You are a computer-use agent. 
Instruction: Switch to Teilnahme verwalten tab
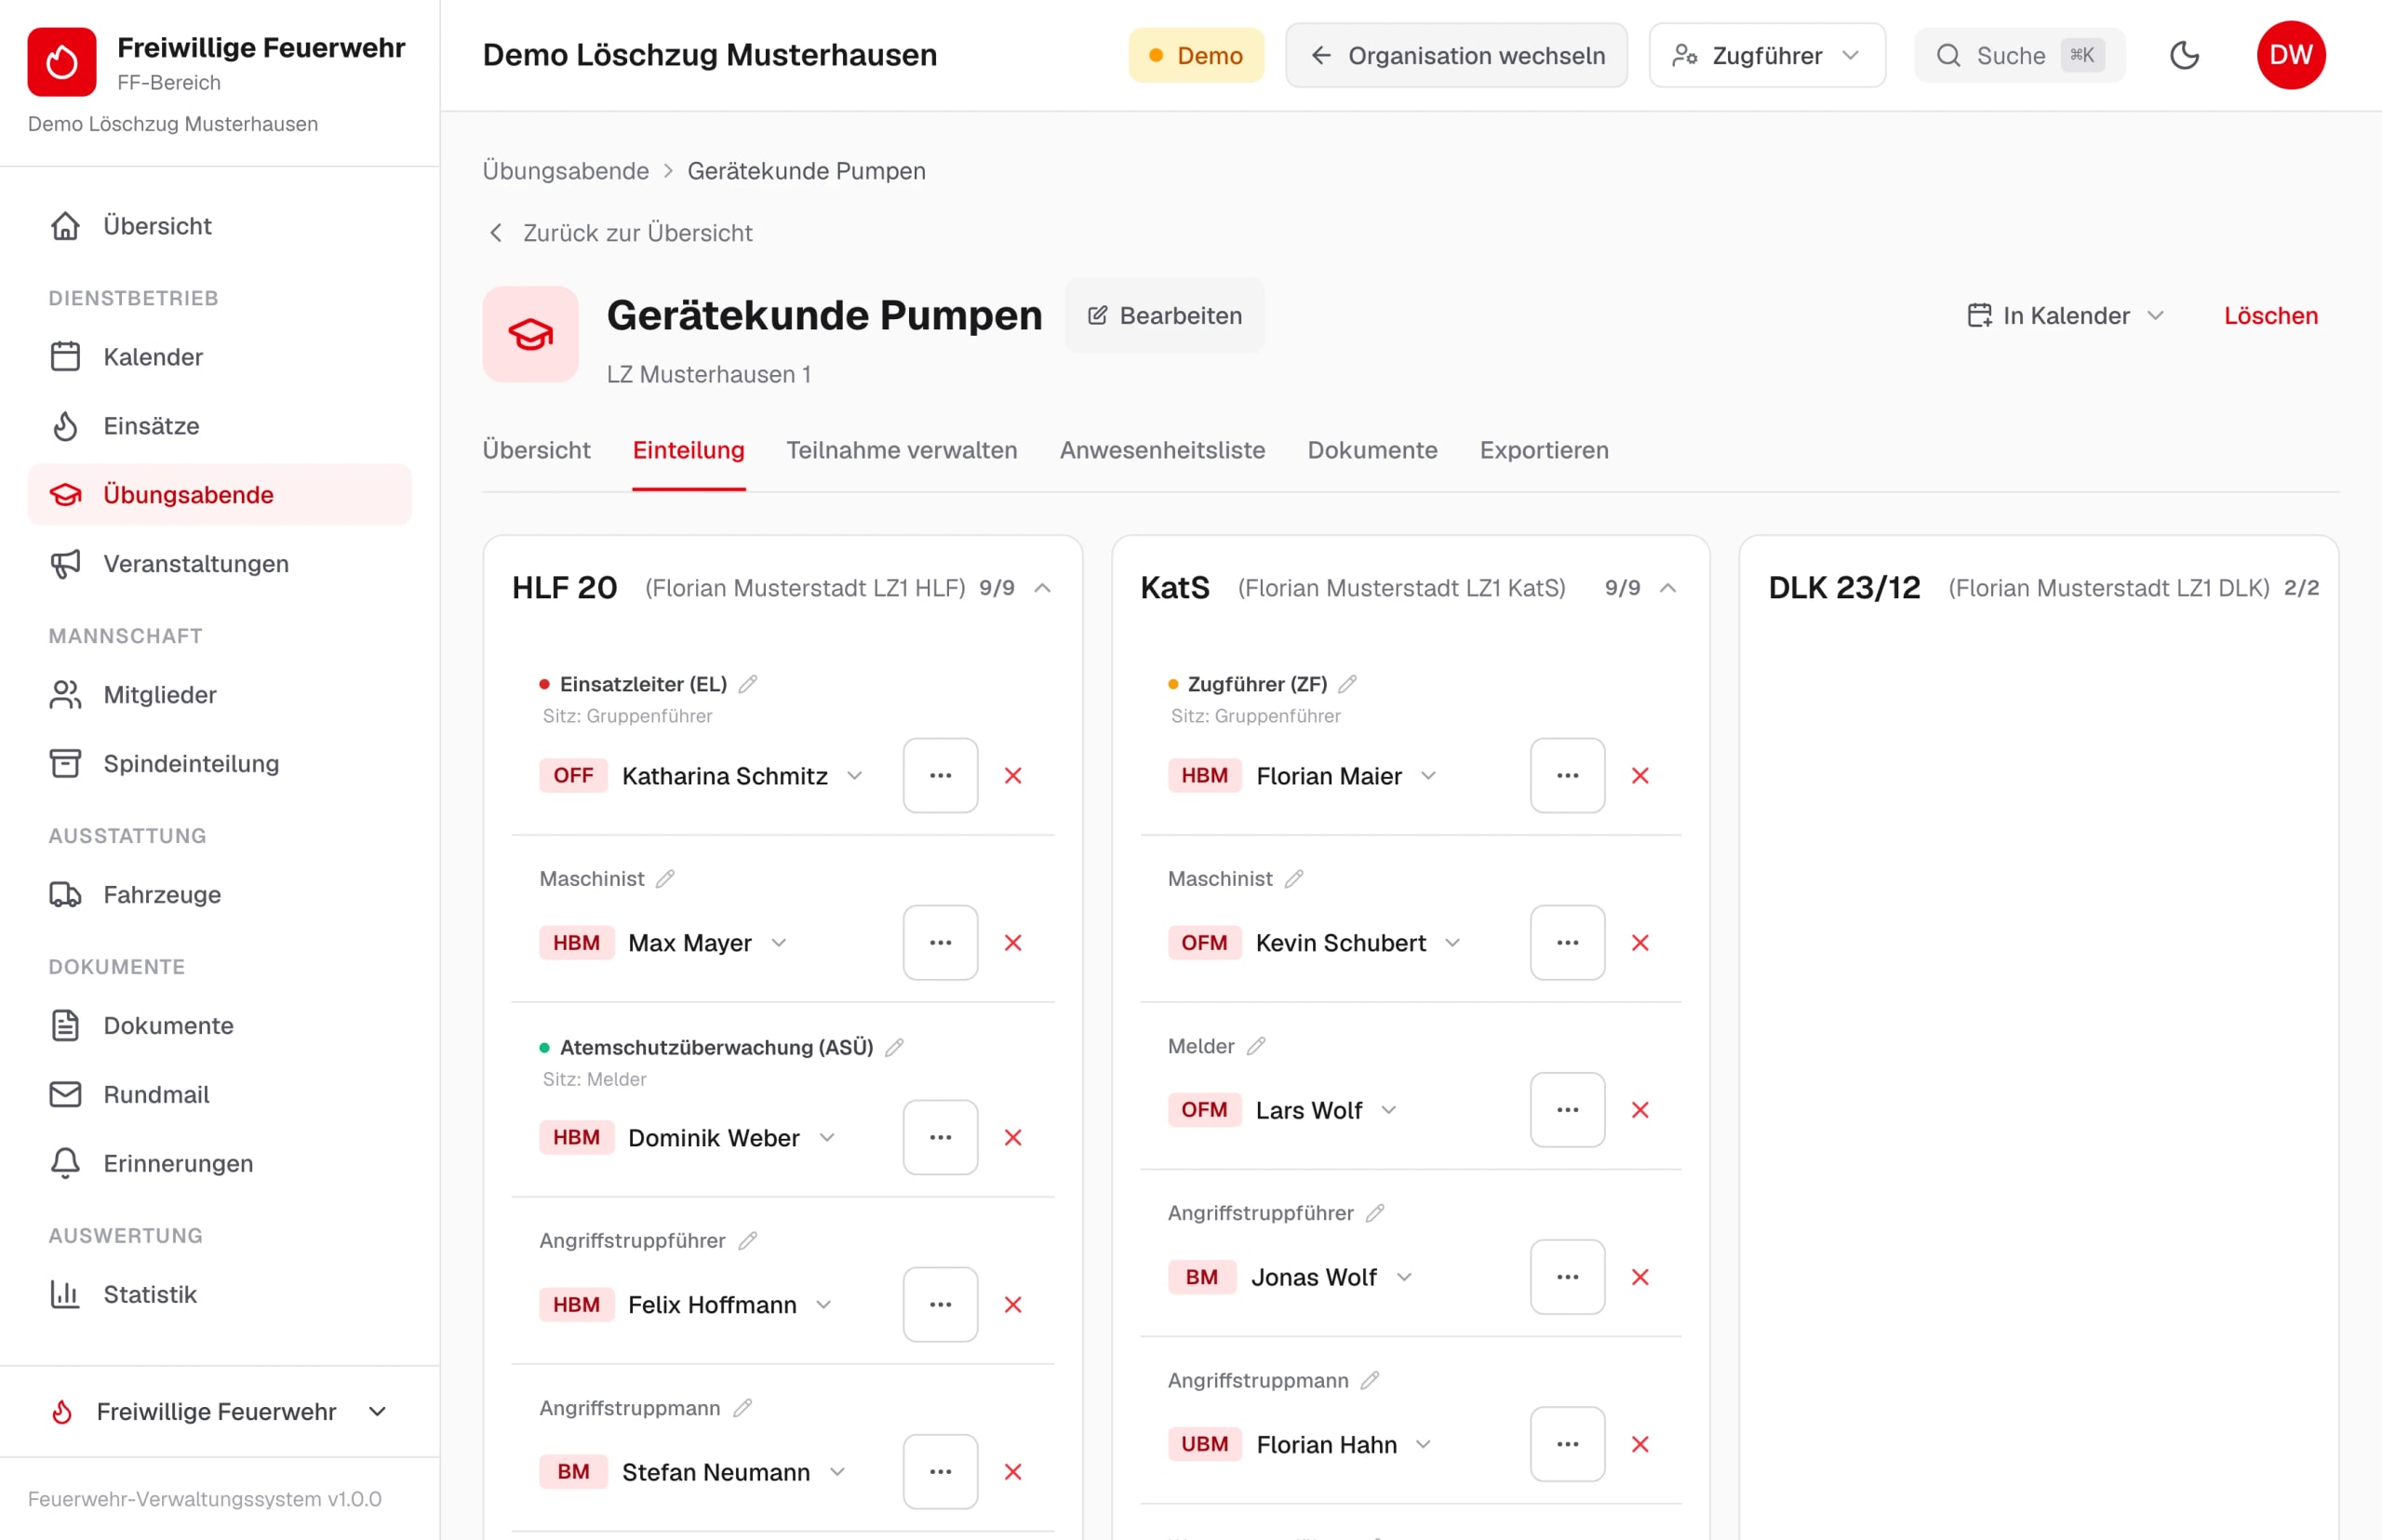[902, 450]
